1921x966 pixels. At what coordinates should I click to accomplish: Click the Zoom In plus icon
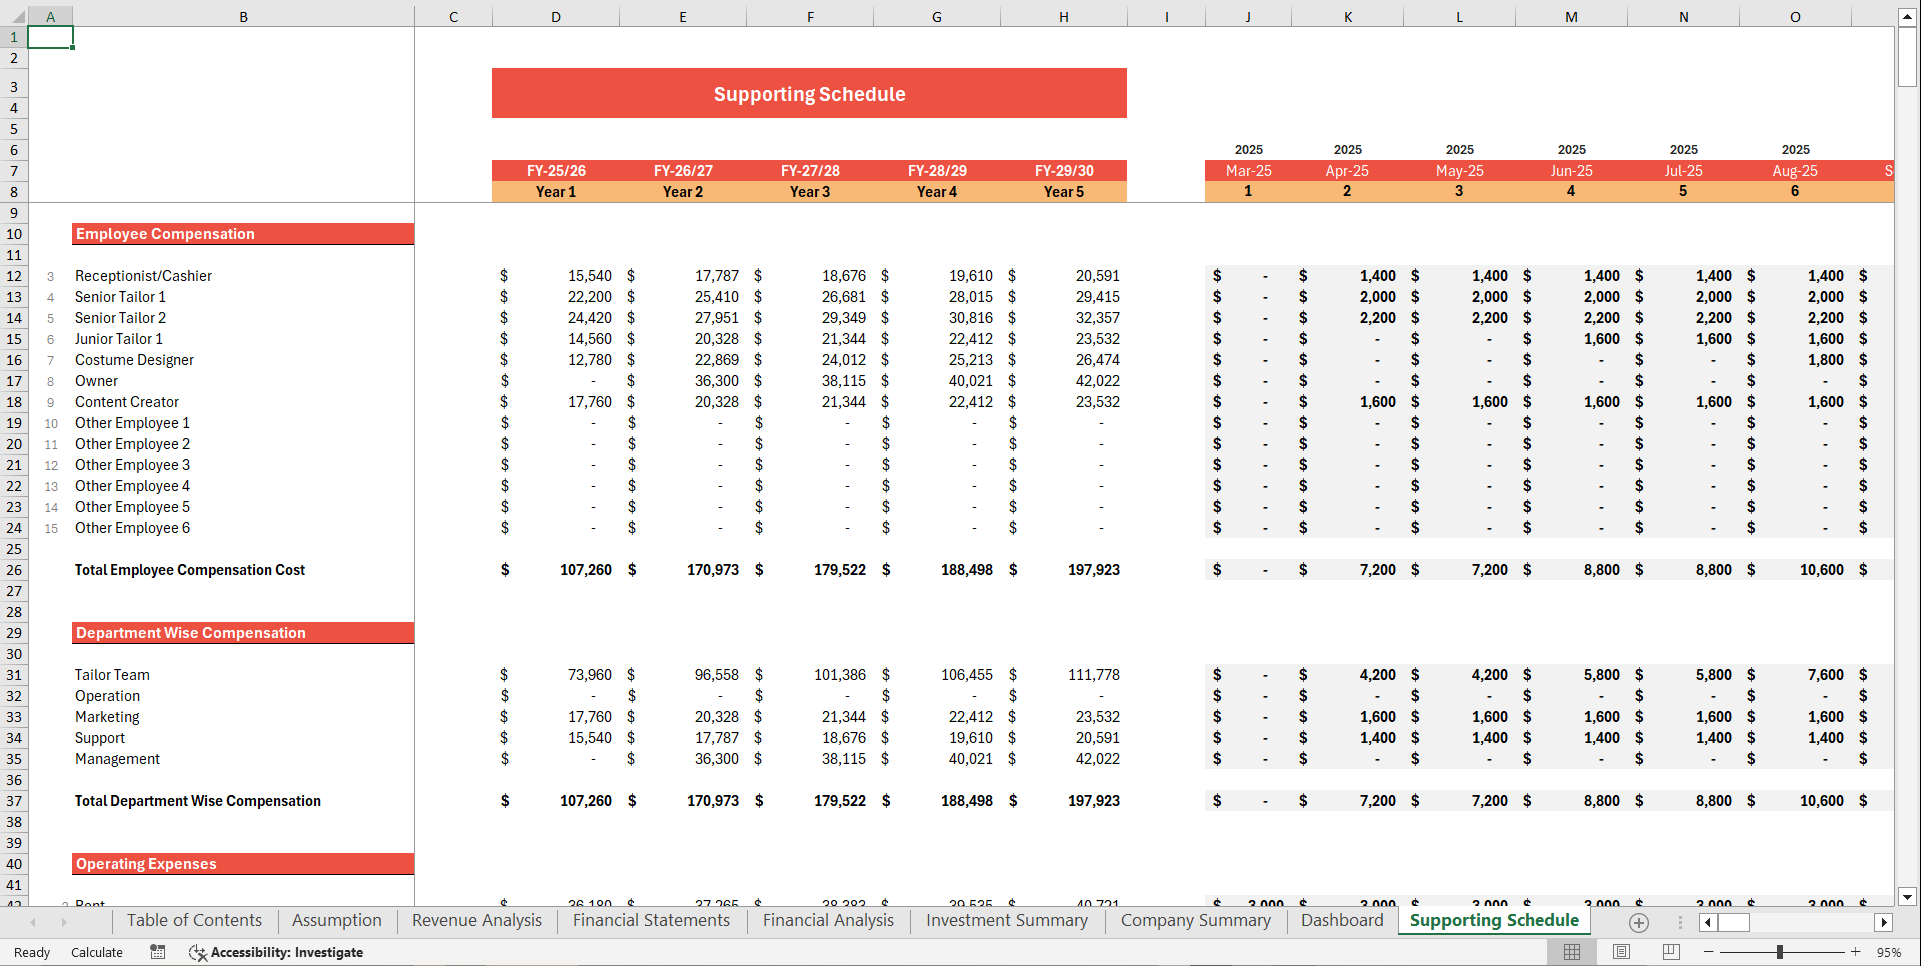pos(1855,952)
